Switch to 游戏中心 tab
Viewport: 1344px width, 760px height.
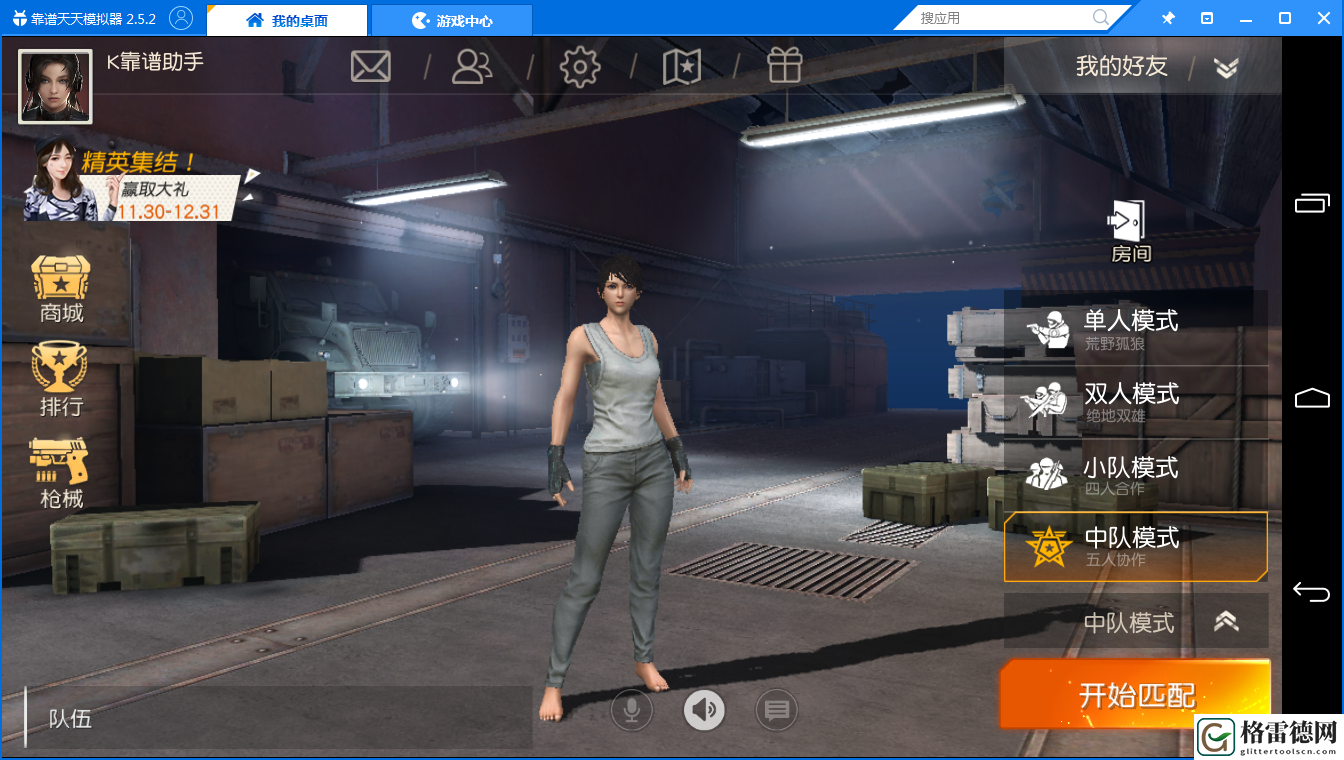tap(452, 20)
